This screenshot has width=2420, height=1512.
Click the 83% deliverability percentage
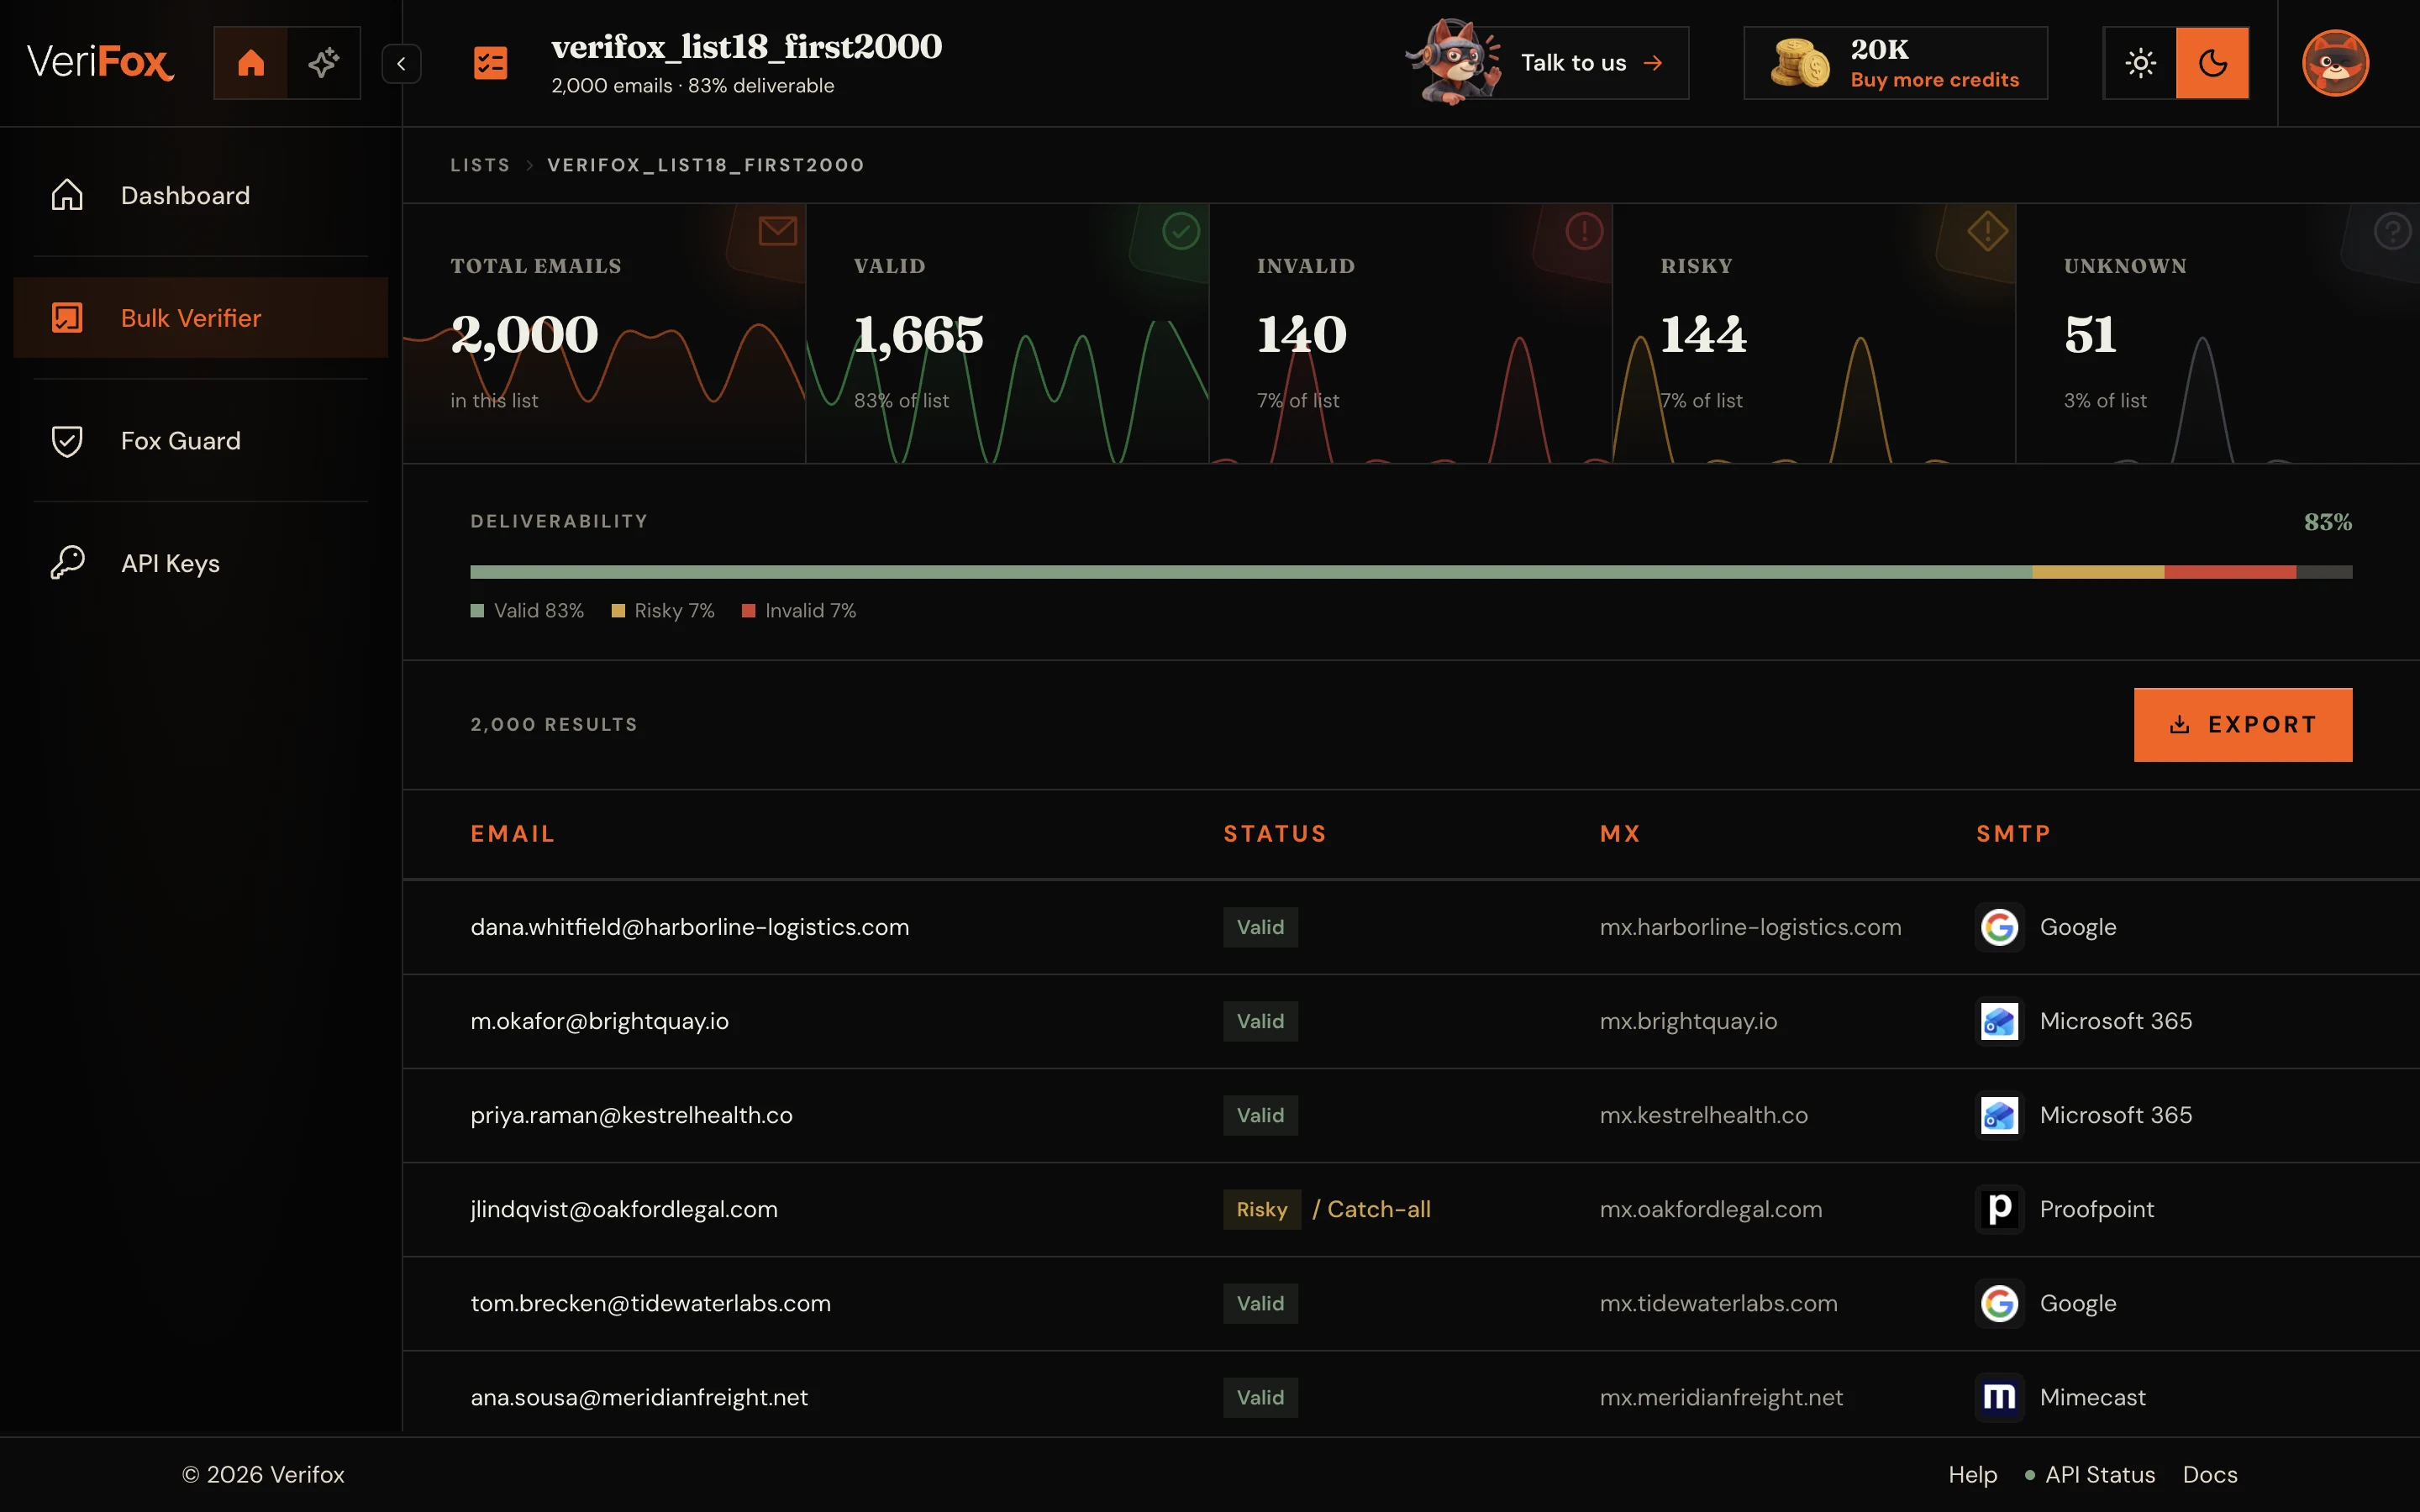tap(2327, 522)
